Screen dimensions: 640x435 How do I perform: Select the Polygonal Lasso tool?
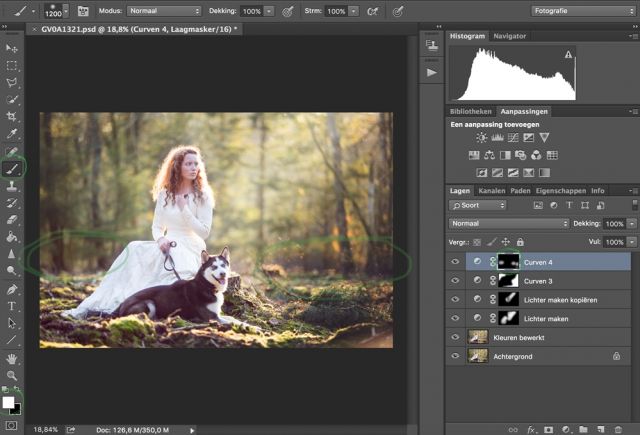[11, 82]
